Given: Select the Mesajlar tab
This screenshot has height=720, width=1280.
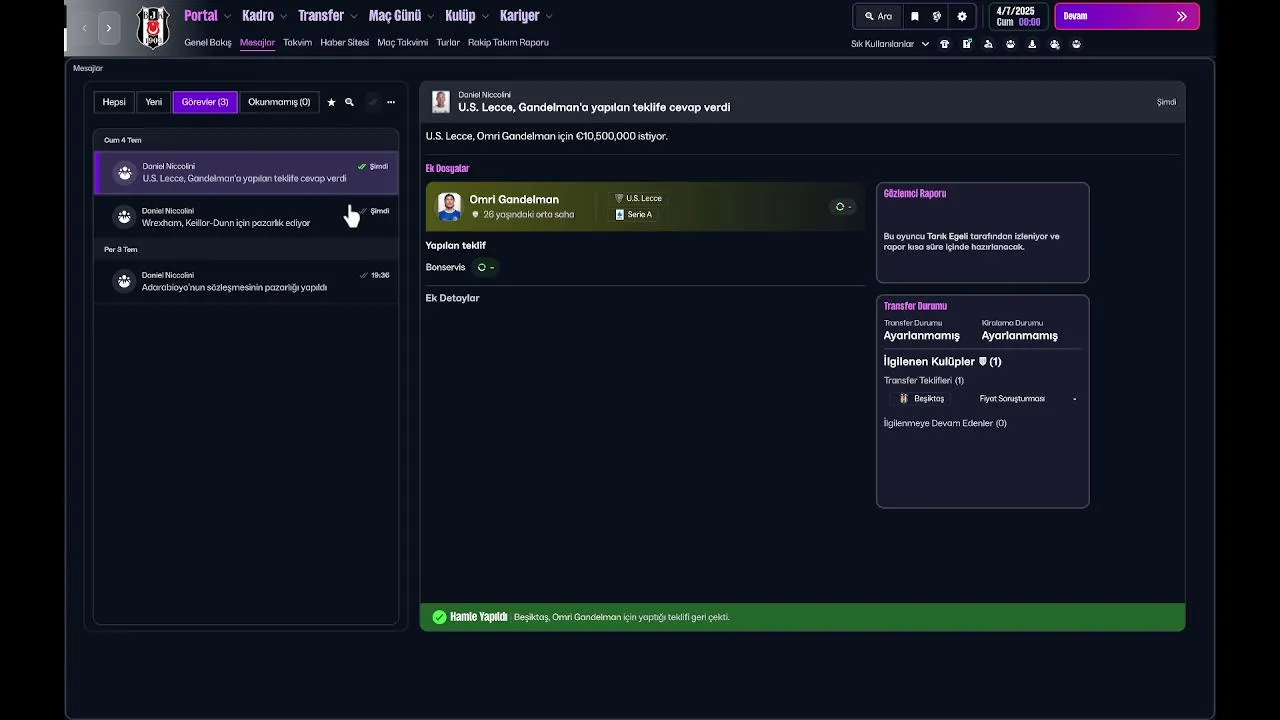Looking at the screenshot, I should (257, 43).
